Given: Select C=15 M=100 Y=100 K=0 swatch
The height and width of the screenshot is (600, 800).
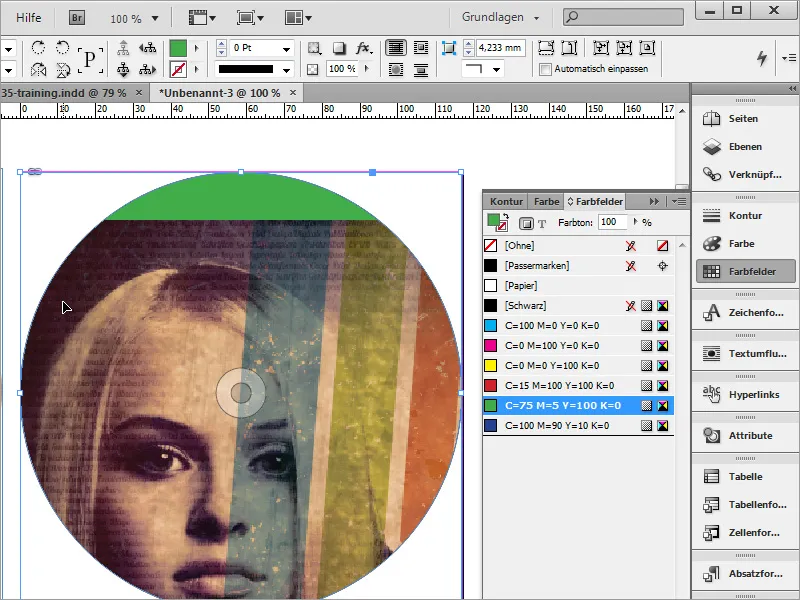Looking at the screenshot, I should (x=578, y=385).
